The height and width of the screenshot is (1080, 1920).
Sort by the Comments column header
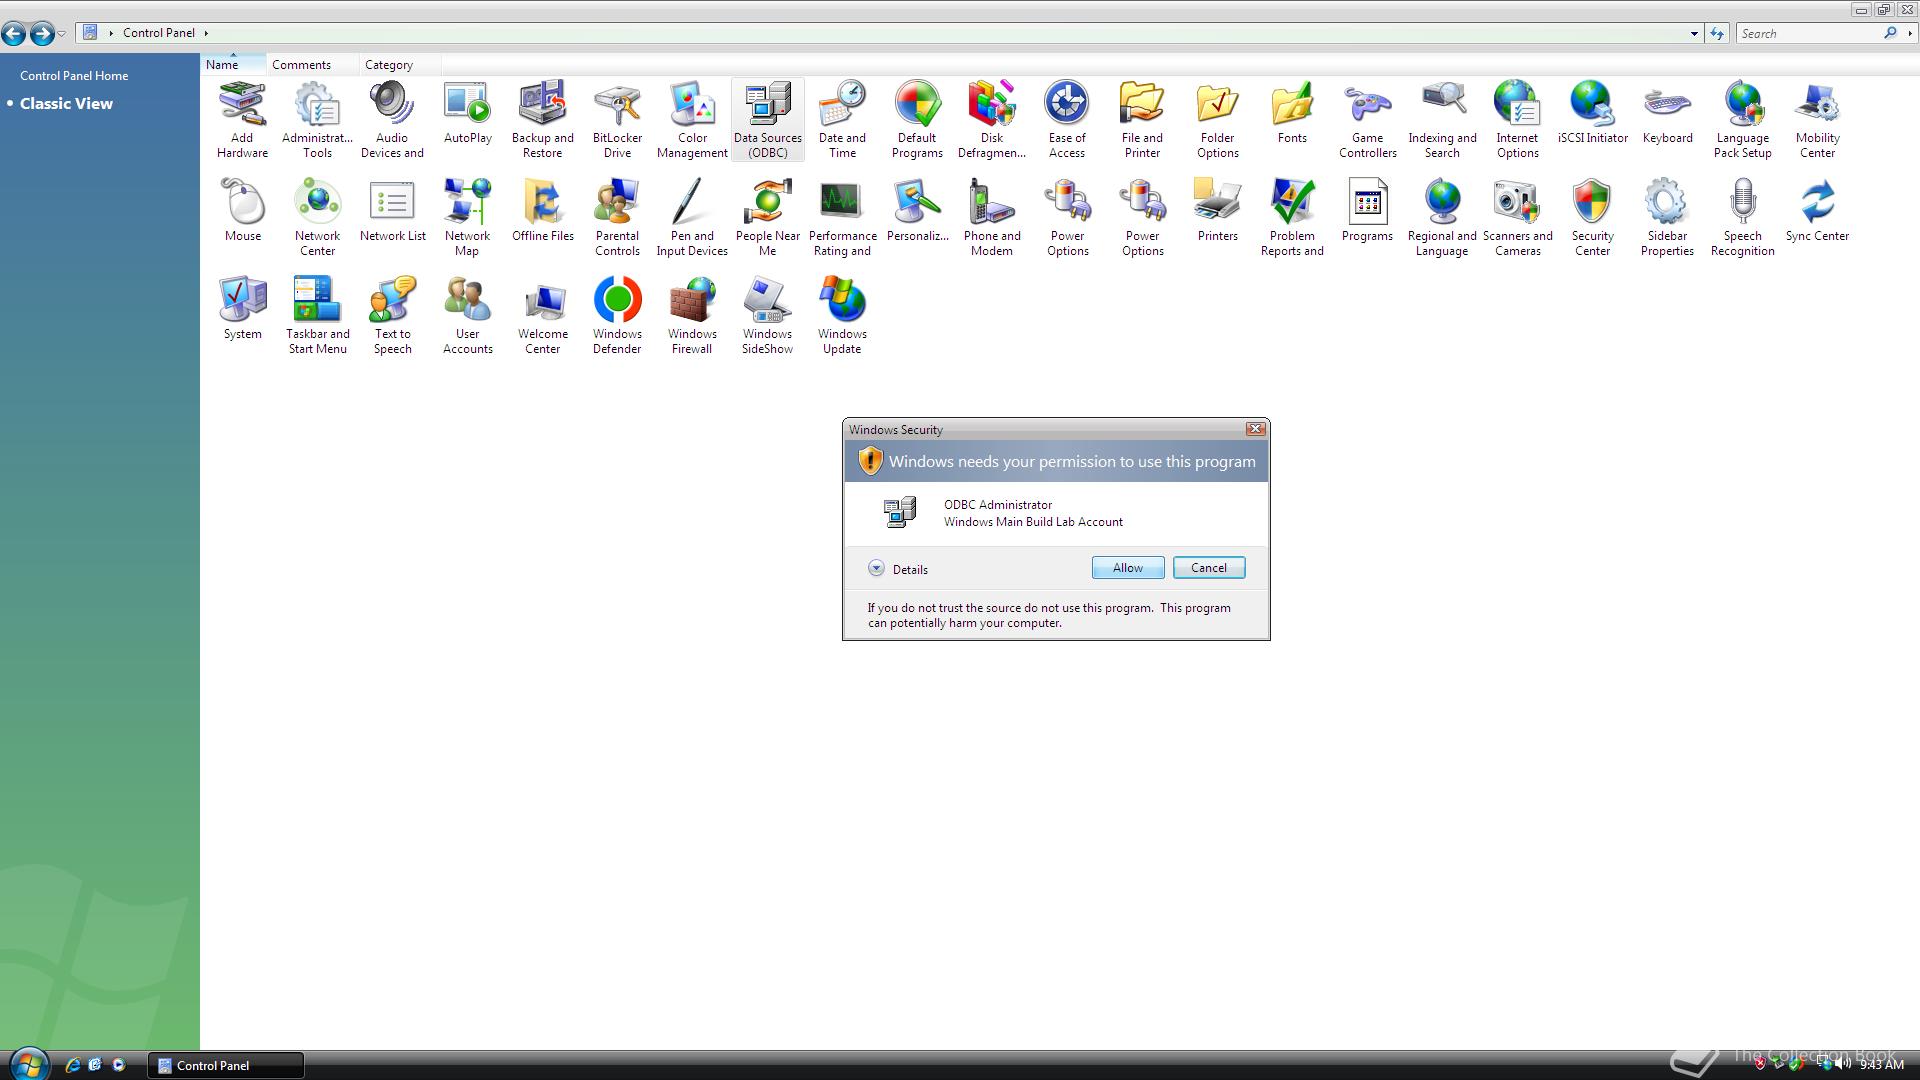[x=301, y=65]
